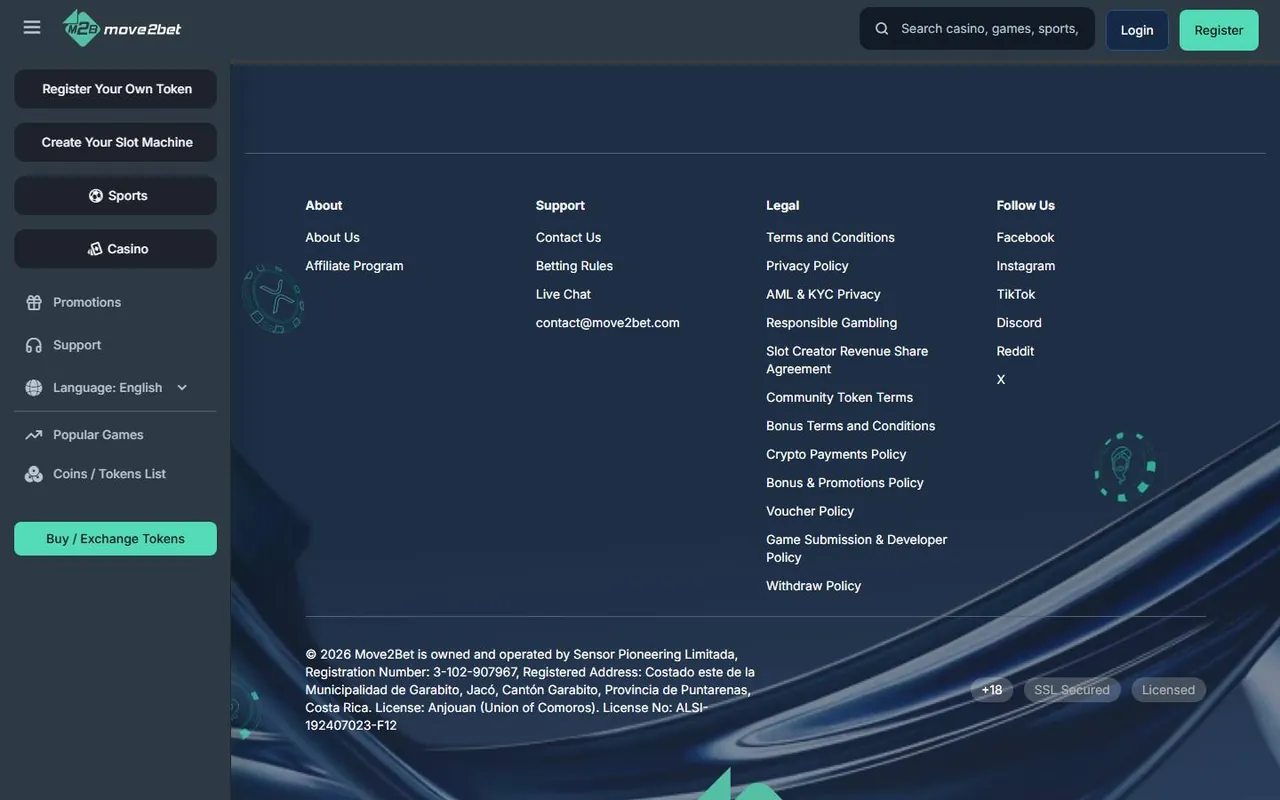Open Coins / Tokens List
Screen dimensions: 1280x800
click(x=109, y=474)
